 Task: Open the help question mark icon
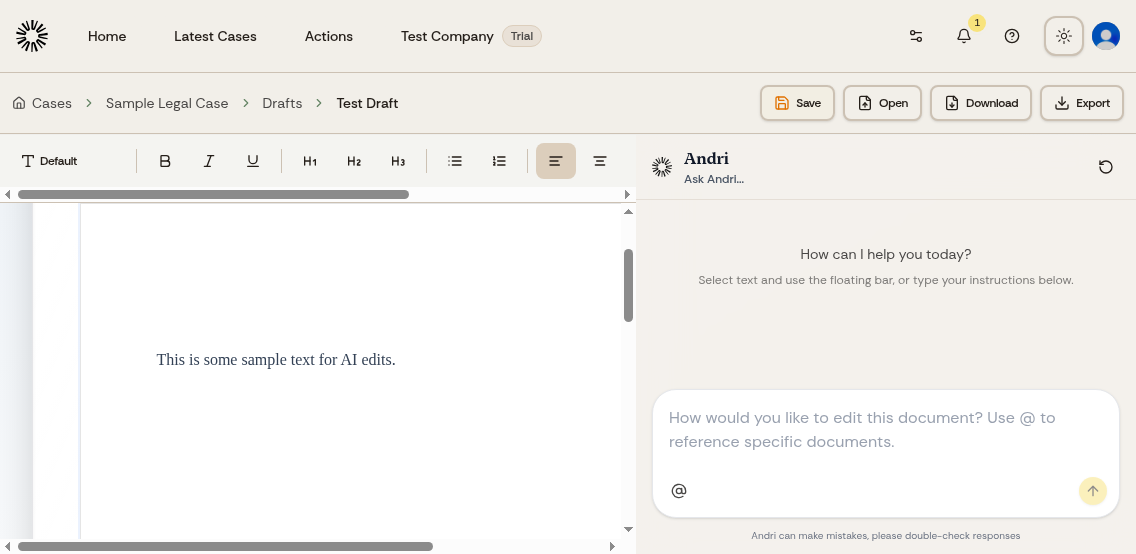coord(1012,36)
